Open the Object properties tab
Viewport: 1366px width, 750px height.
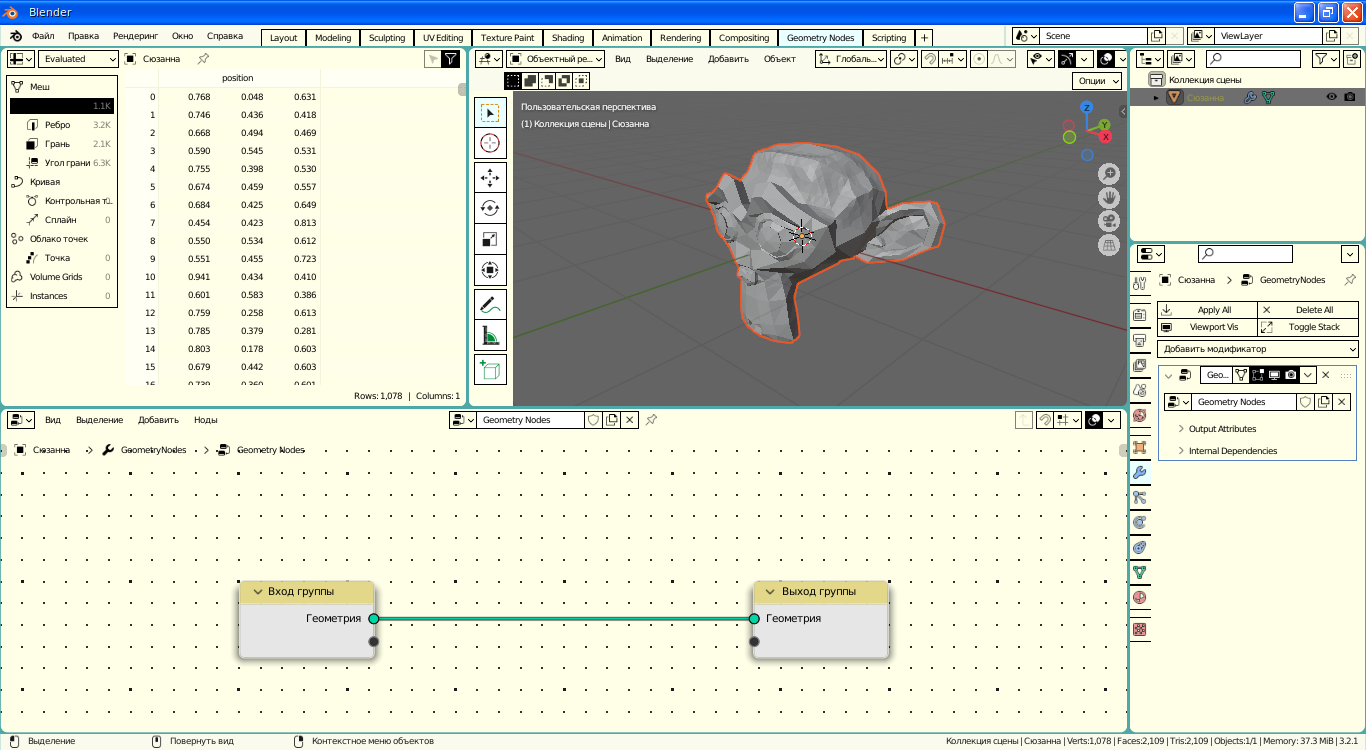coord(1140,447)
